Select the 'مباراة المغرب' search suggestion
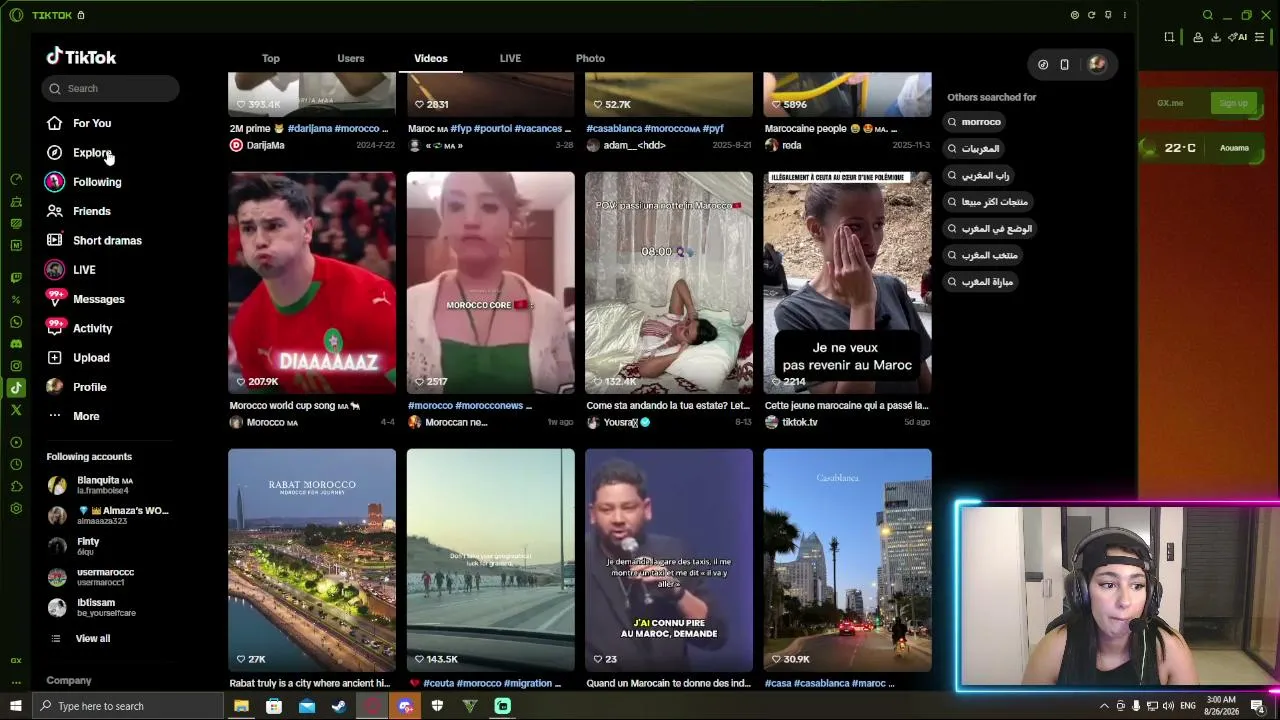Image resolution: width=1280 pixels, height=720 pixels. click(x=981, y=282)
